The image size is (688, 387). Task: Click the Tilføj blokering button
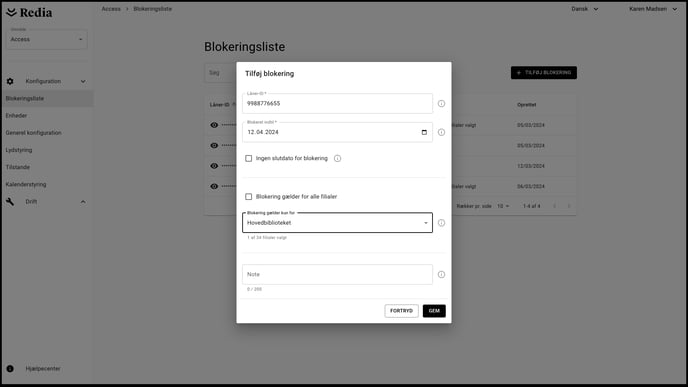(x=544, y=72)
